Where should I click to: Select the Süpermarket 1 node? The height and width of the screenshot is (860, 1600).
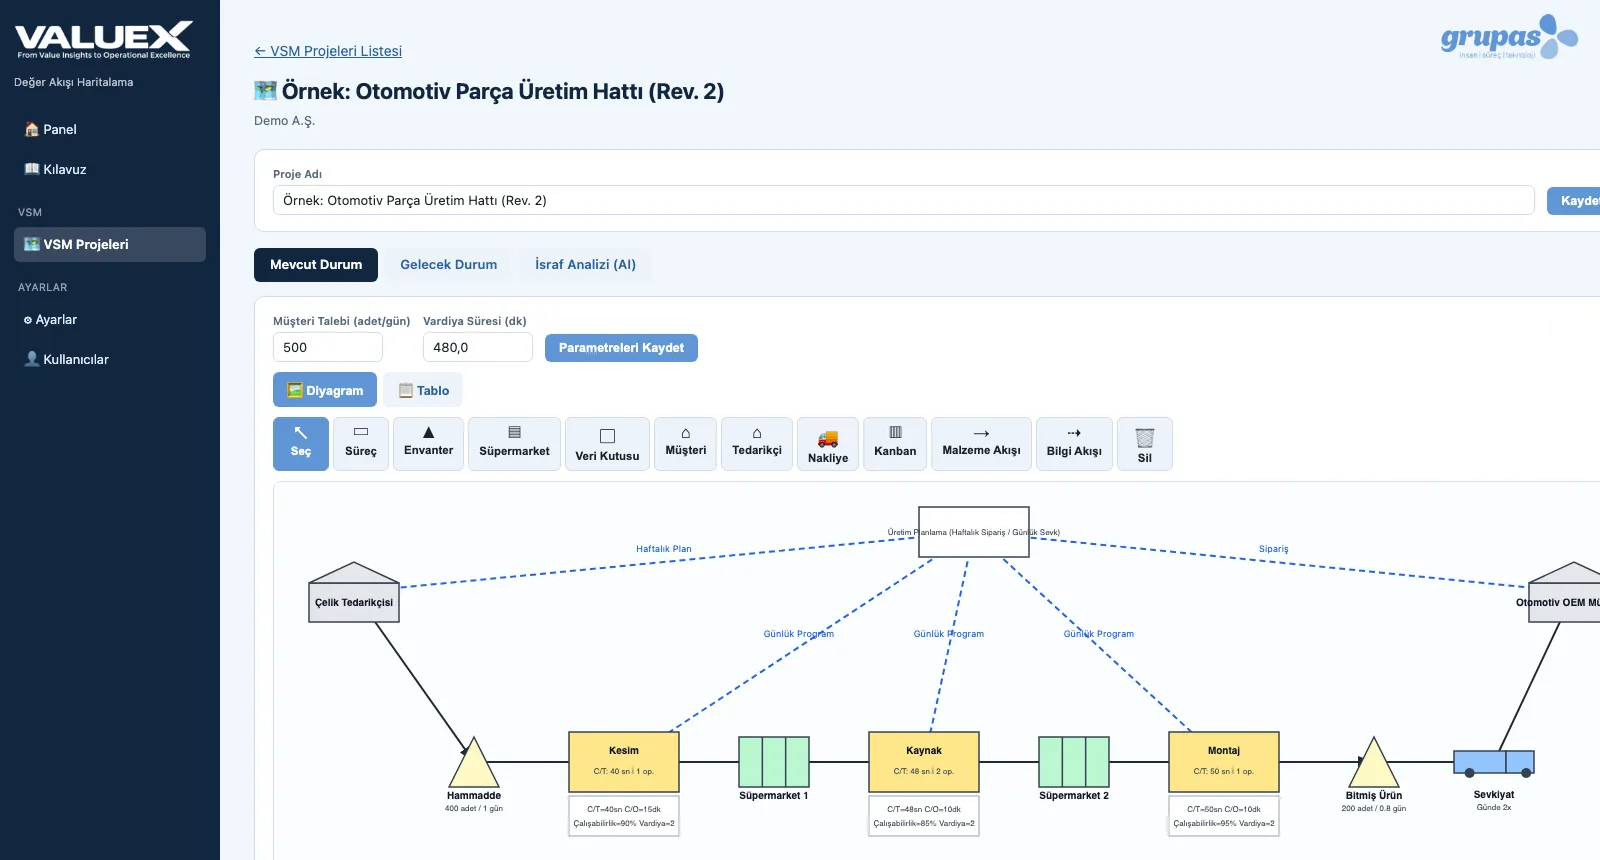(774, 762)
